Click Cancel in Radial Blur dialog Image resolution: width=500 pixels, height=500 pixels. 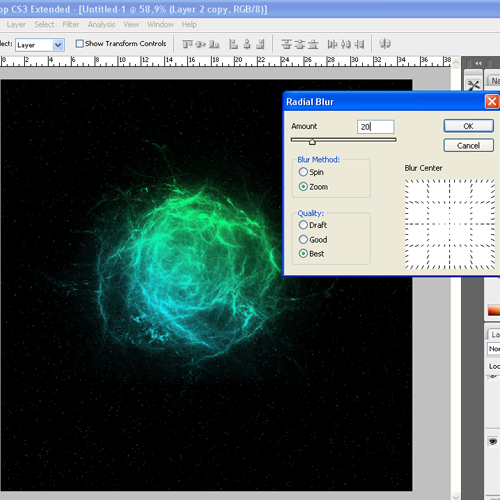coord(468,146)
